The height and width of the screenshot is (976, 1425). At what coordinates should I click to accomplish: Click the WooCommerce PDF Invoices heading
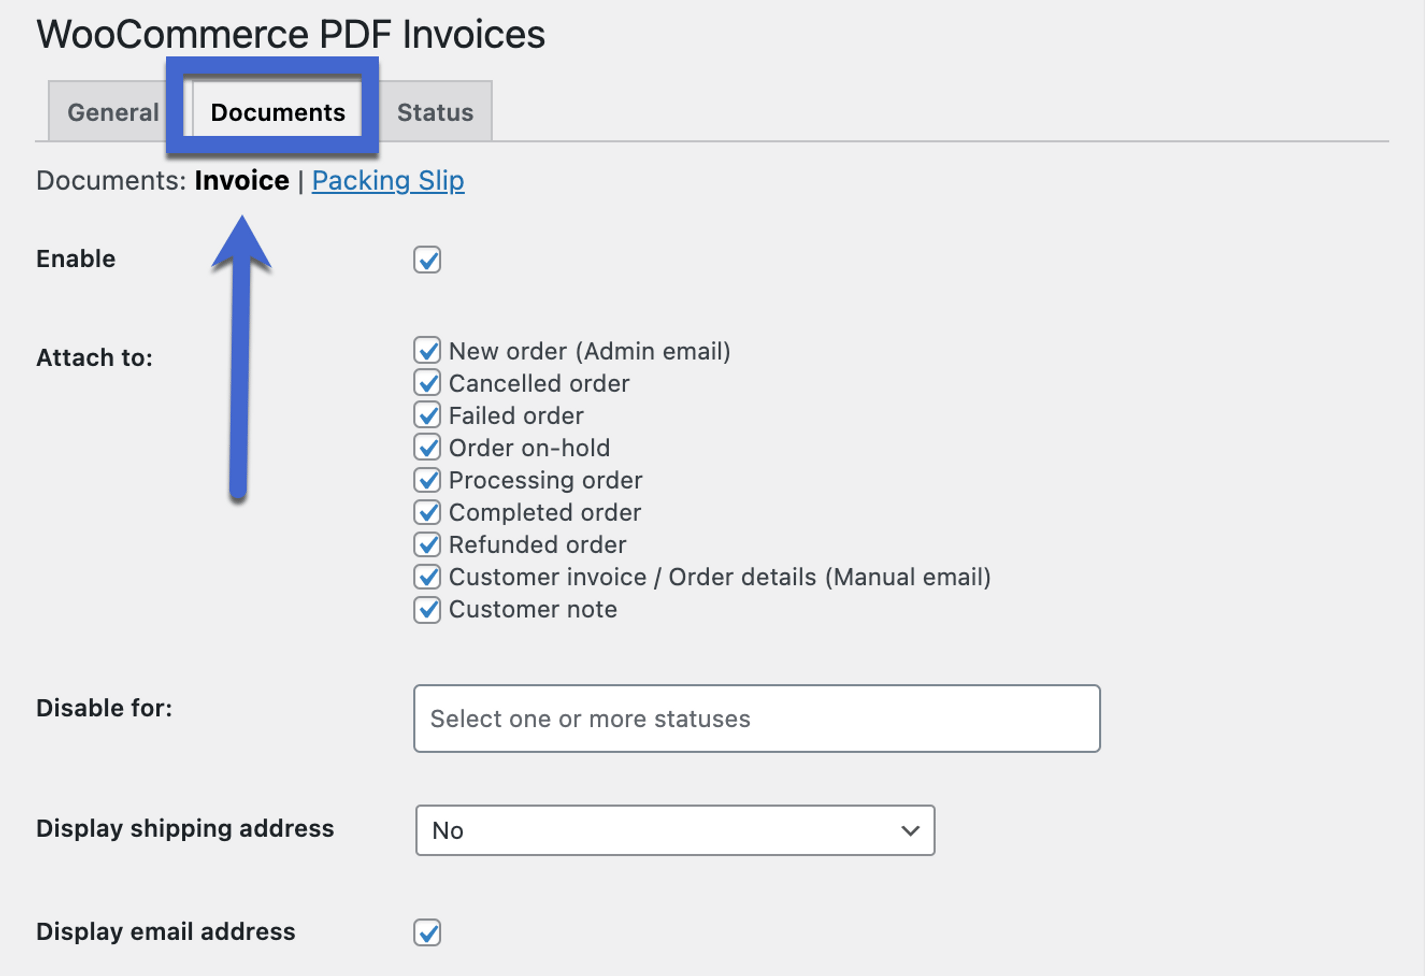point(291,34)
